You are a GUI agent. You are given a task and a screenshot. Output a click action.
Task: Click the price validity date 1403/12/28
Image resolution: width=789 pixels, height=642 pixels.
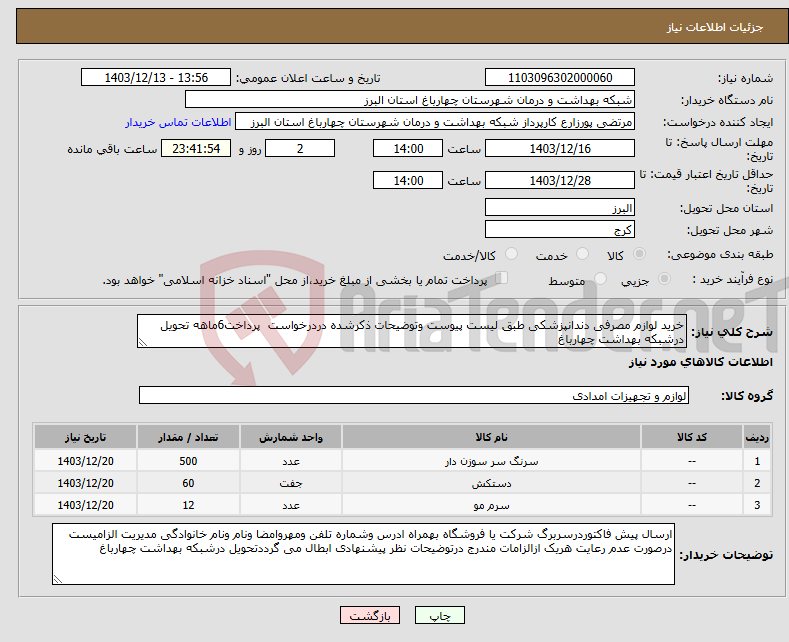(x=560, y=180)
